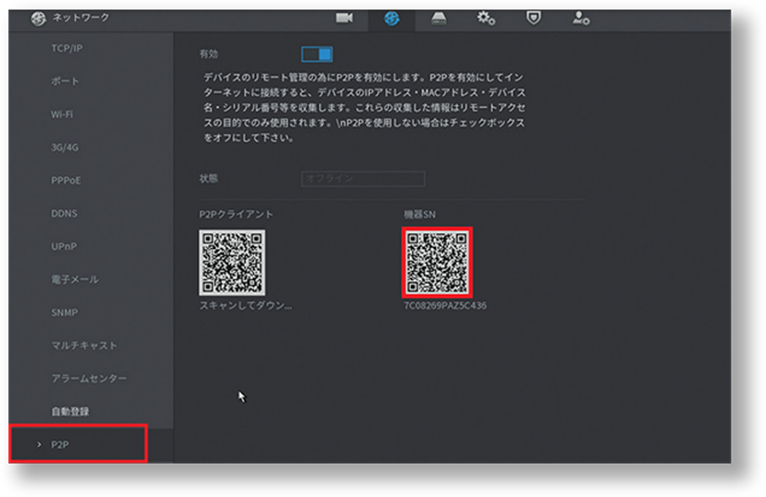Select マルチキャスト in the sidebar
The image size is (766, 497).
84,346
